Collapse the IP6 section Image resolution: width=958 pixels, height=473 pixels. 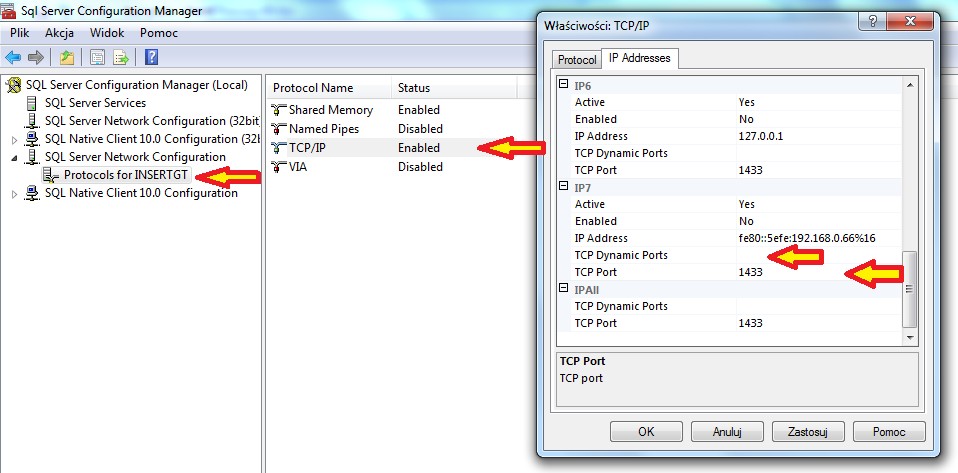coord(564,85)
